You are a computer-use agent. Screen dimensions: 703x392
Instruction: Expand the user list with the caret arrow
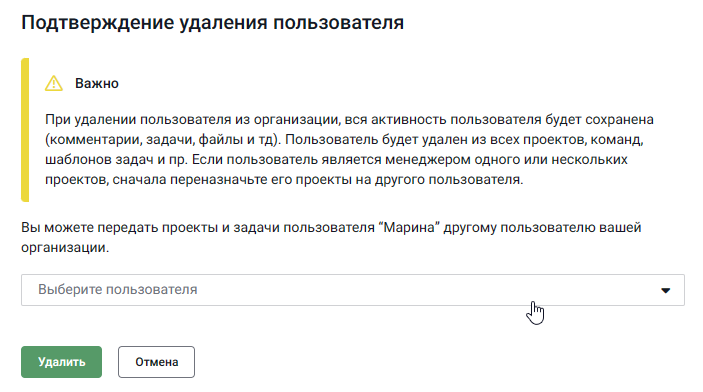[665, 291]
